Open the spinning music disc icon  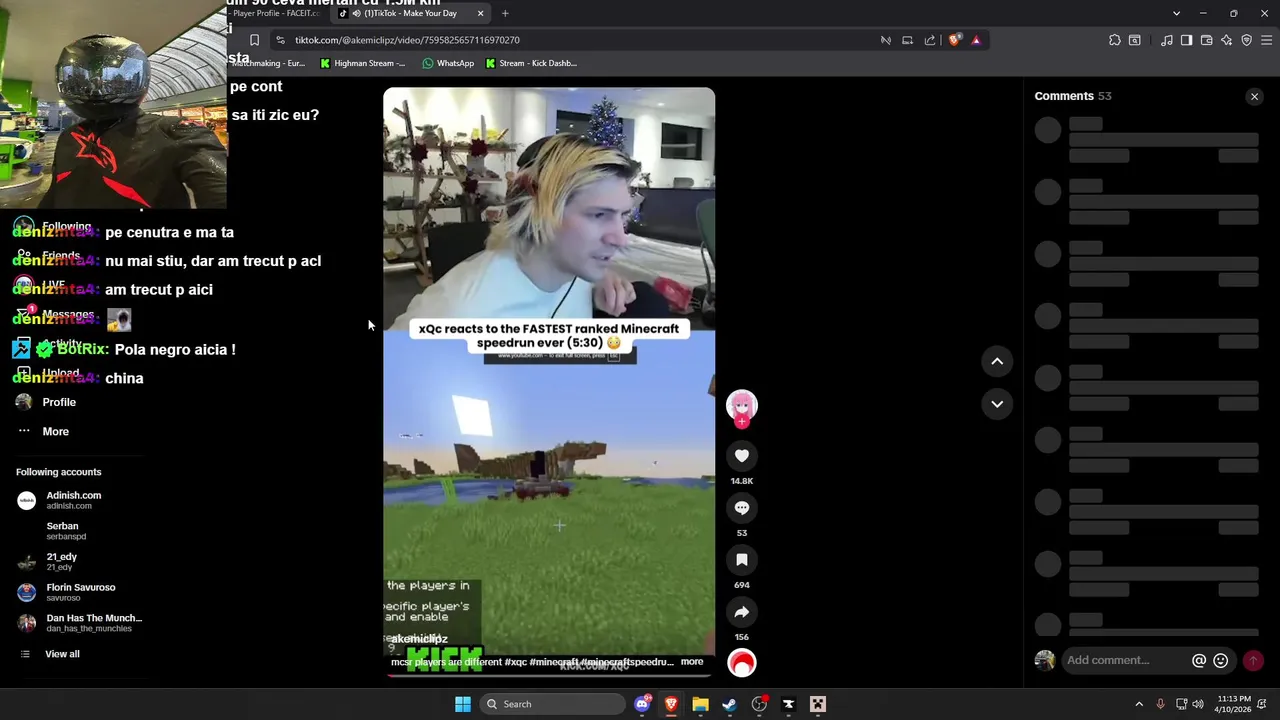tap(742, 663)
